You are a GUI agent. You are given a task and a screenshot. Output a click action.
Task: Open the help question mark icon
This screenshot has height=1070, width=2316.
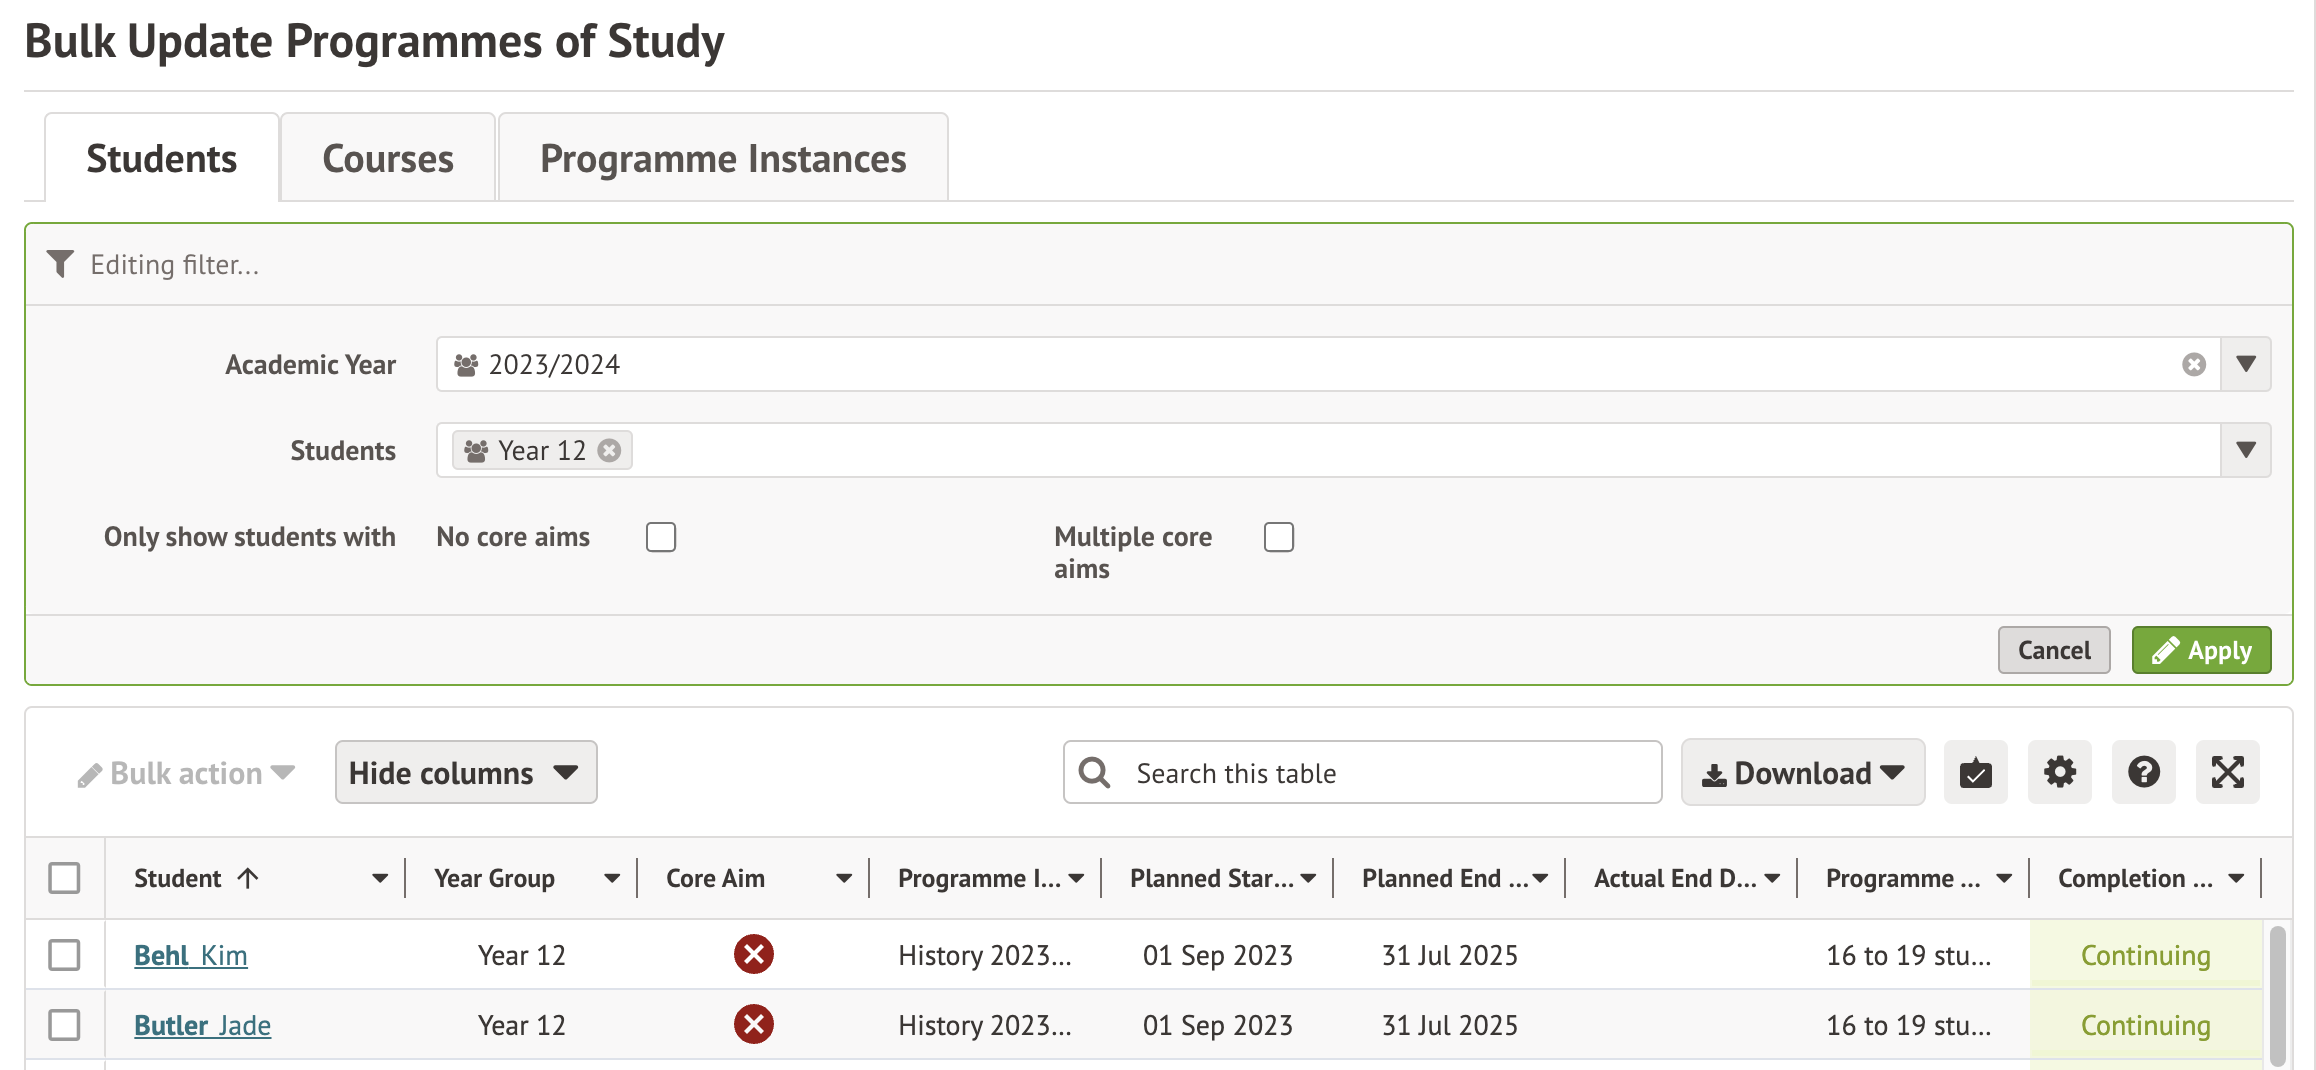(2143, 772)
